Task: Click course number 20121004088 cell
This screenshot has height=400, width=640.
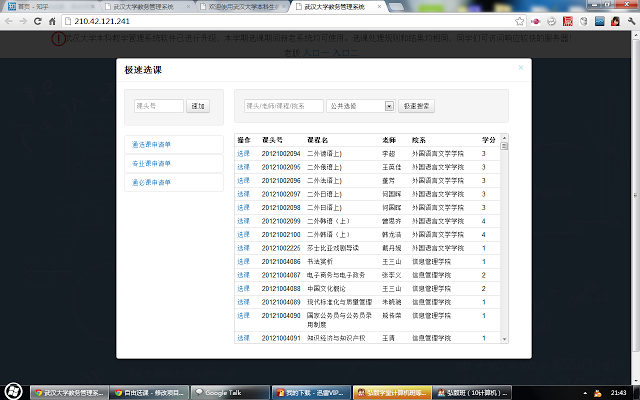Action: pyautogui.click(x=281, y=288)
